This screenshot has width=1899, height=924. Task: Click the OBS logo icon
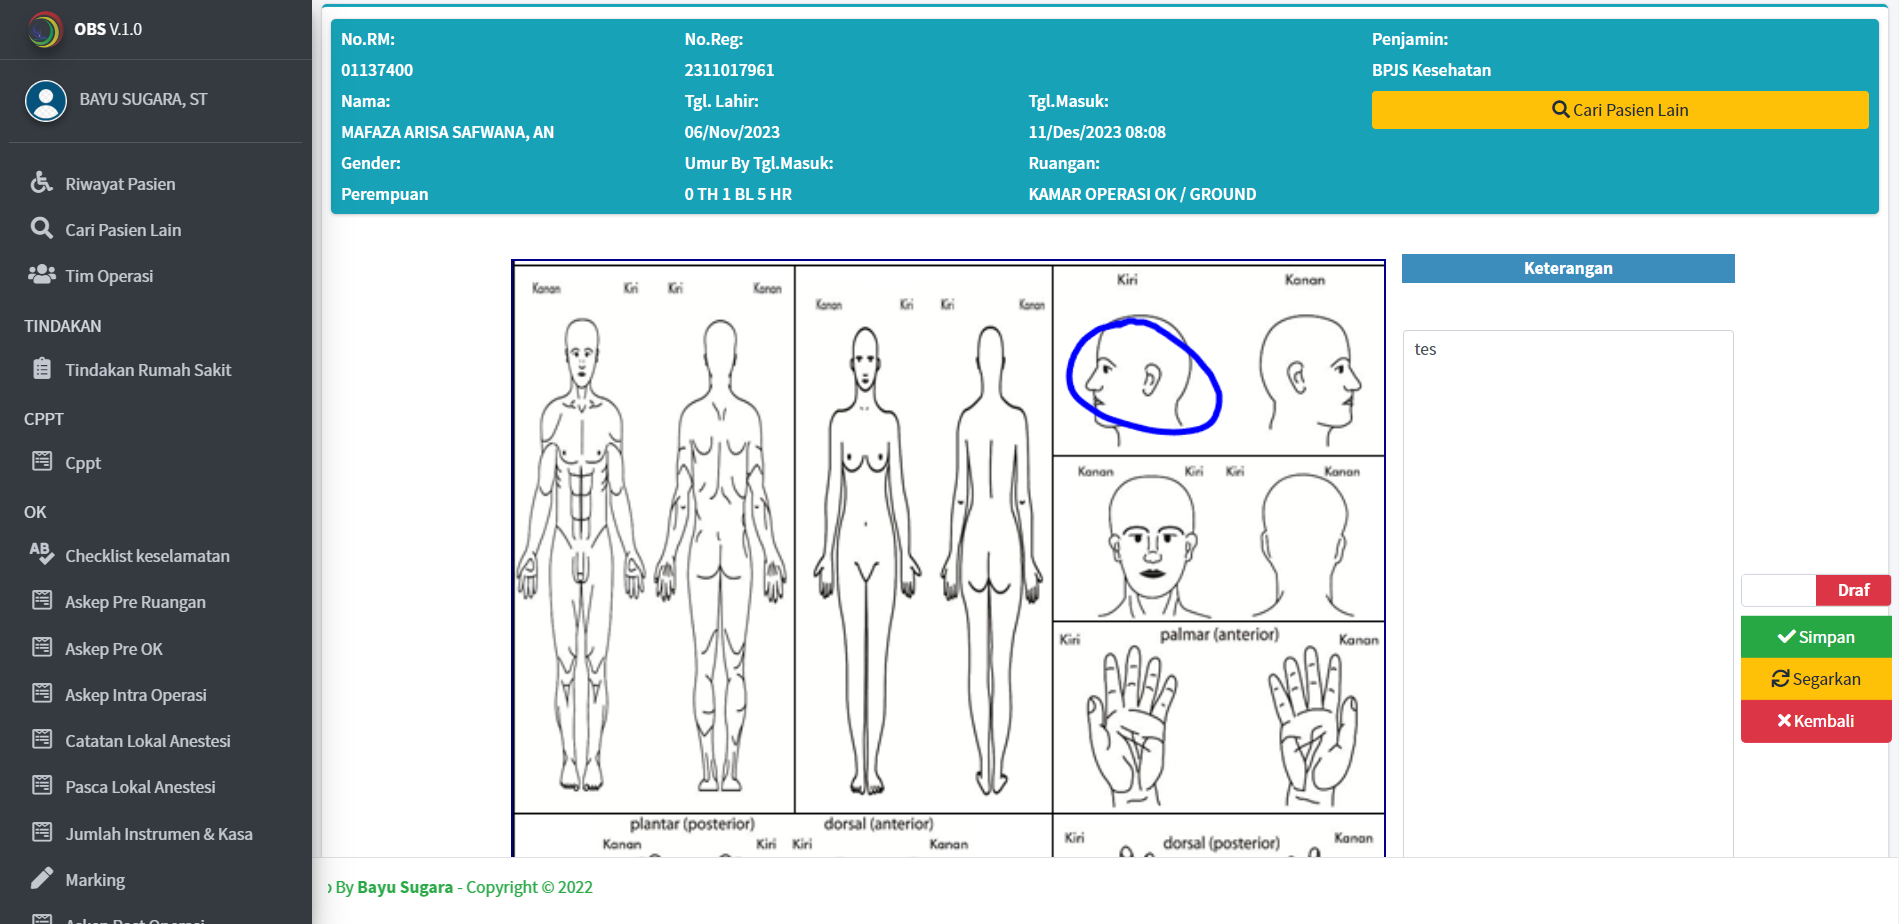tap(44, 30)
